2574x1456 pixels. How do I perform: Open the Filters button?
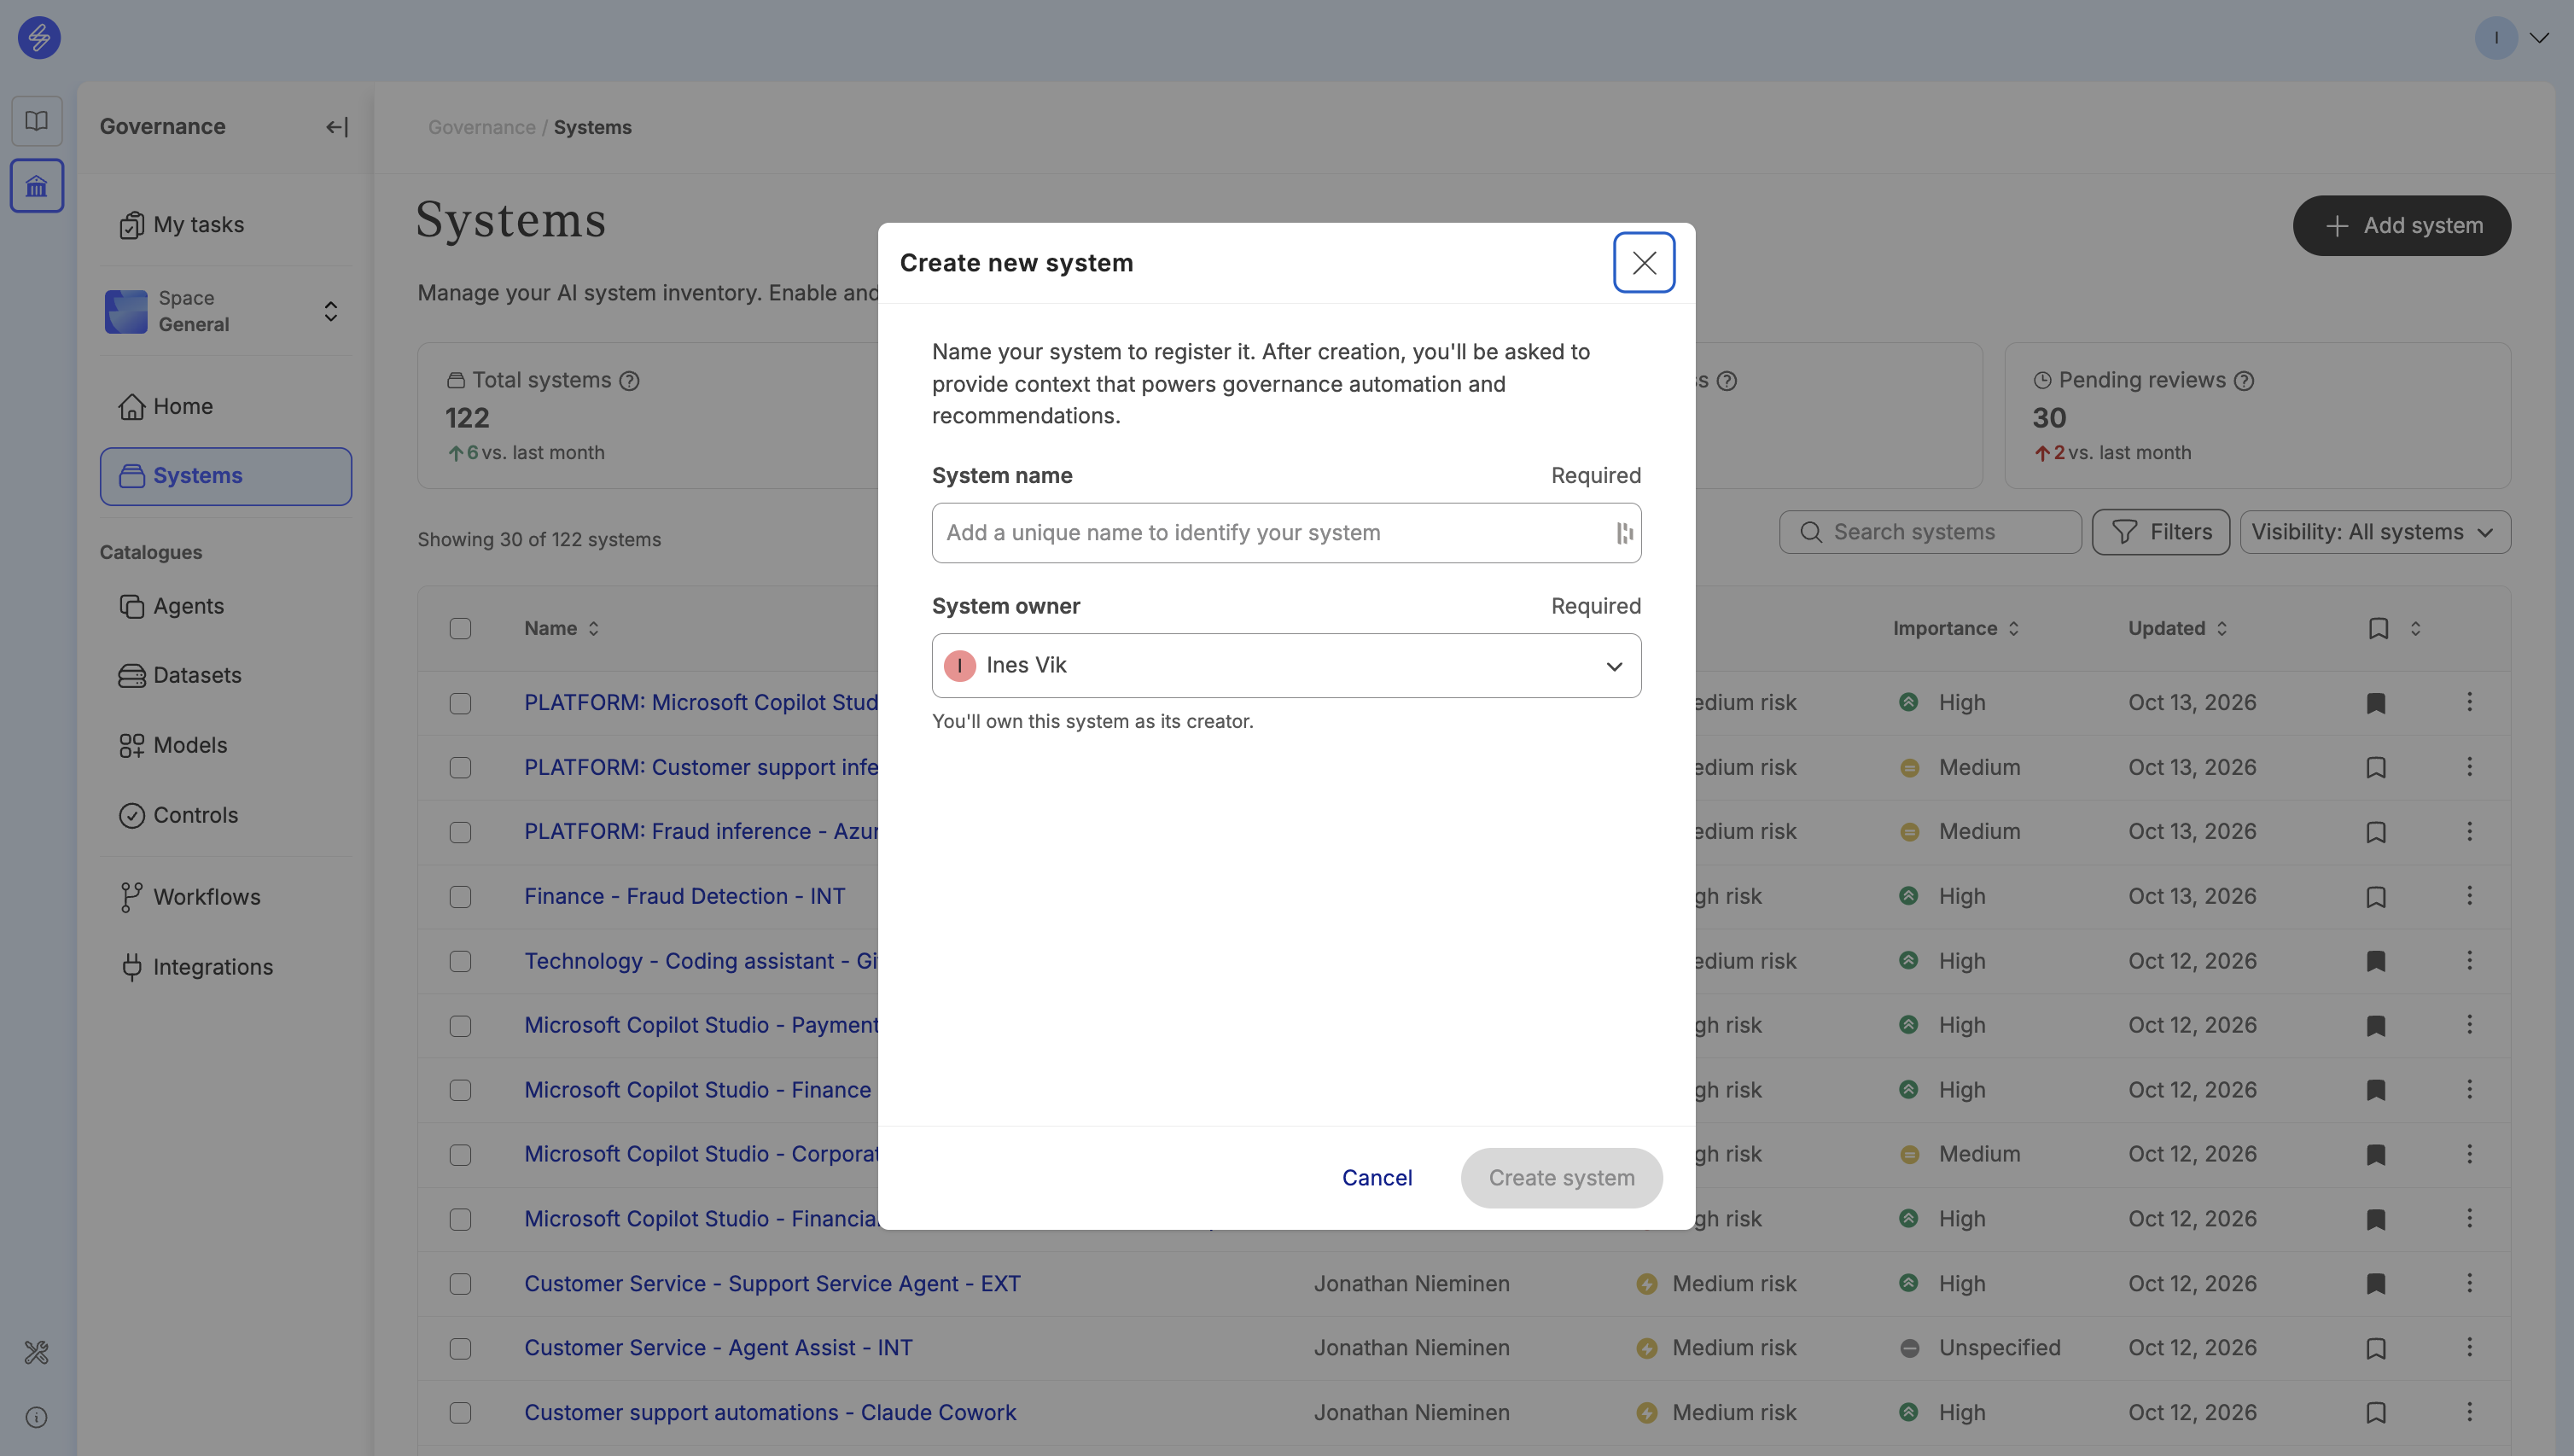(2161, 532)
